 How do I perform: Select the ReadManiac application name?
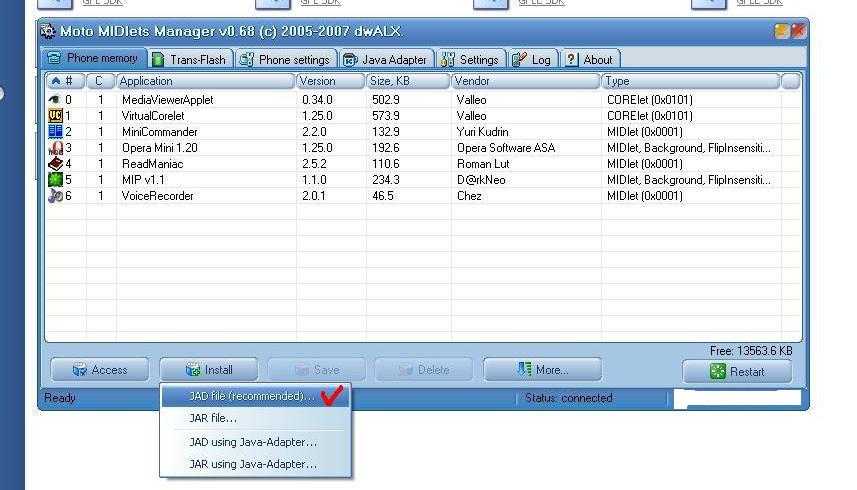click(152, 163)
